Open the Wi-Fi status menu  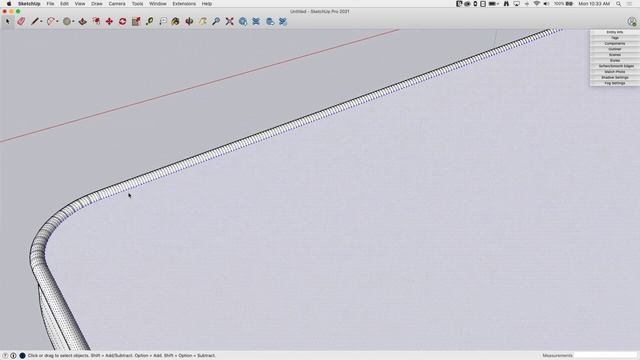(536, 4)
